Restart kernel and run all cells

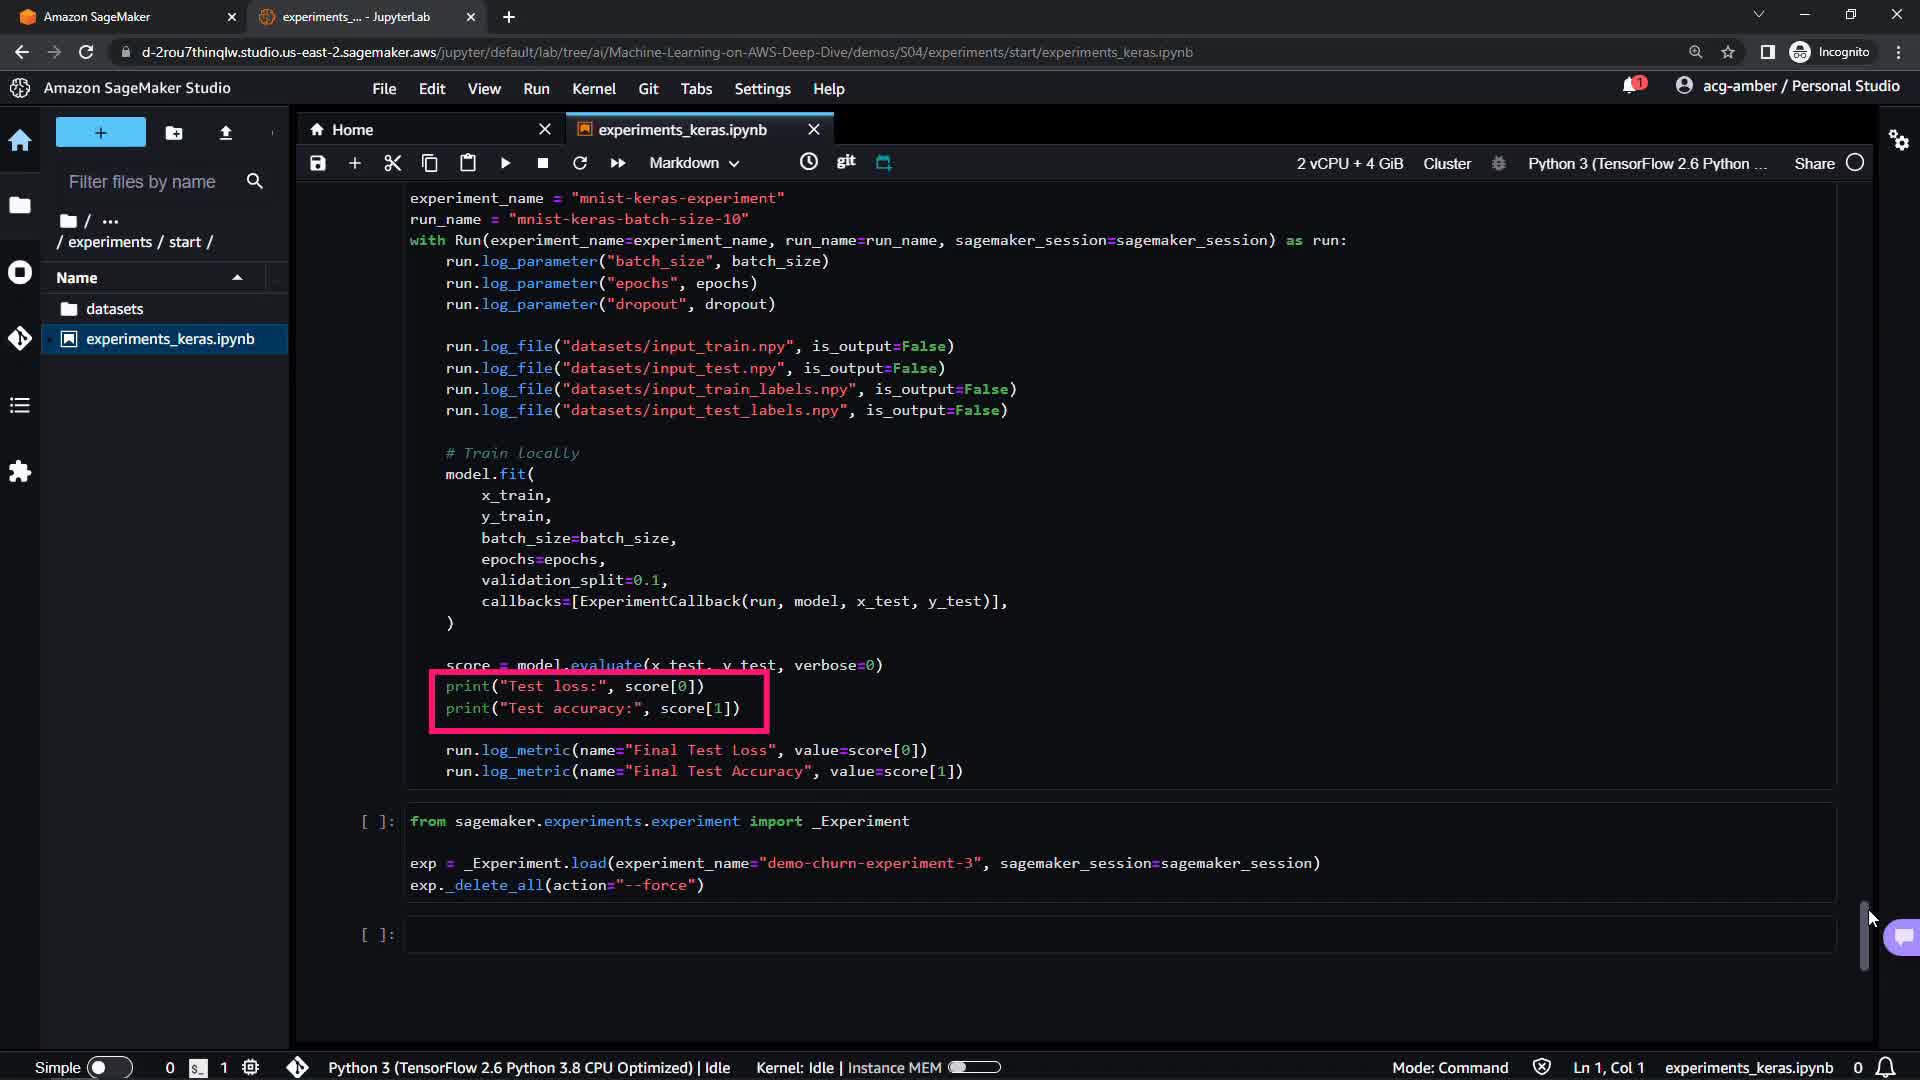(x=618, y=163)
